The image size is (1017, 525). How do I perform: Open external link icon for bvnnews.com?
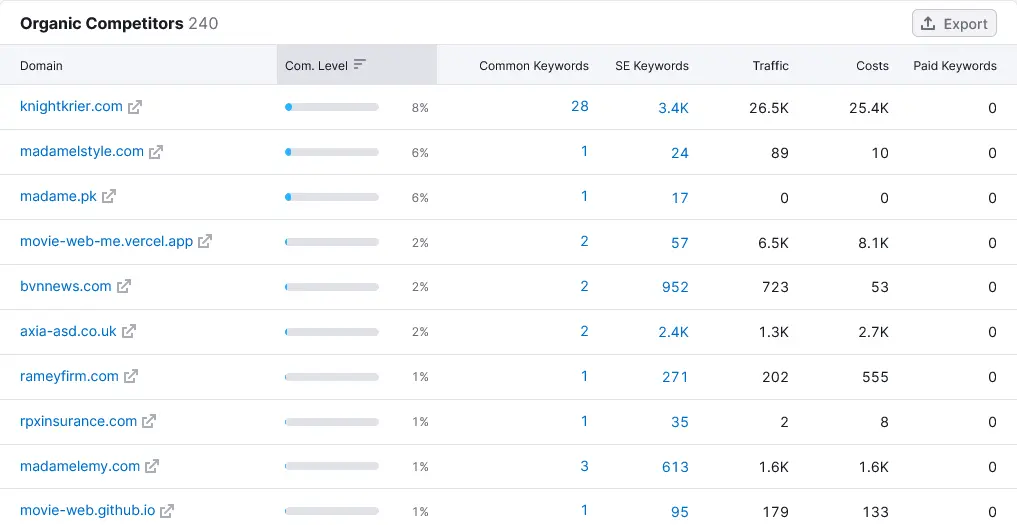click(x=124, y=286)
